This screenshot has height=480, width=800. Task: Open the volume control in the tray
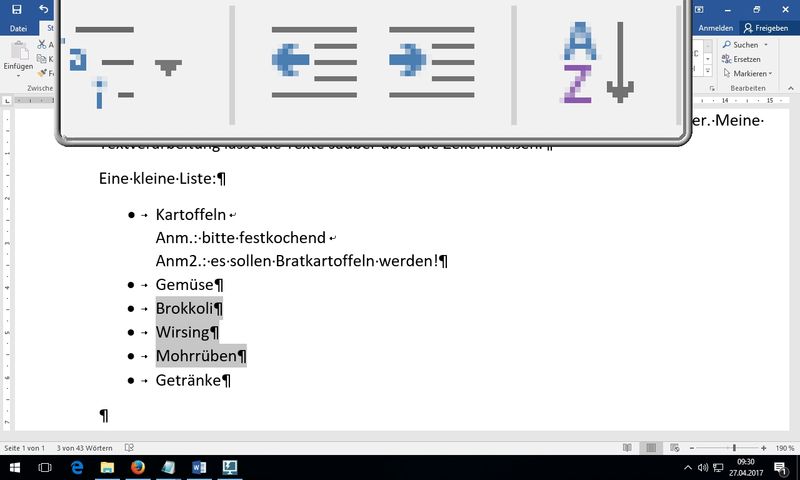[703, 467]
